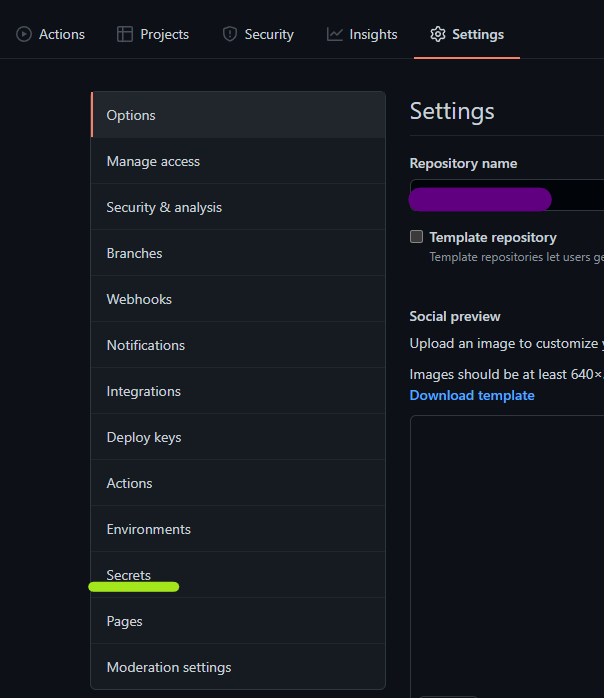The image size is (604, 698).
Task: Open the Download template link
Action: coord(472,395)
